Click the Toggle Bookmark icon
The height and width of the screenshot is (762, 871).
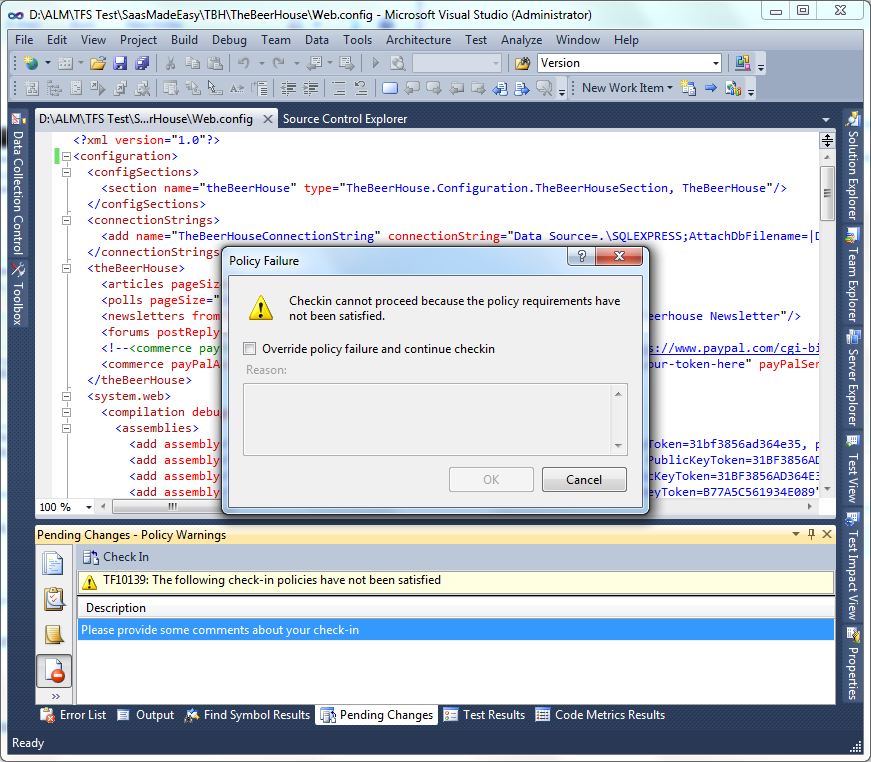tap(390, 88)
